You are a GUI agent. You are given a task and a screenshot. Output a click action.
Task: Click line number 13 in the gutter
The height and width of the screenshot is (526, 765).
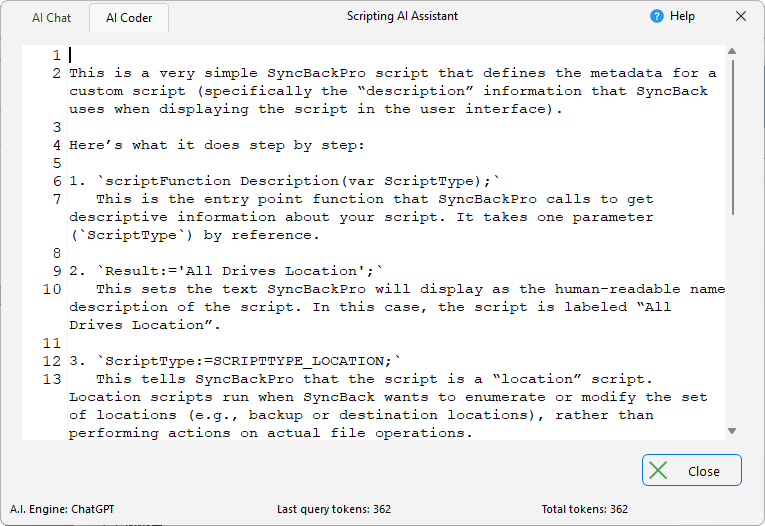[53, 379]
